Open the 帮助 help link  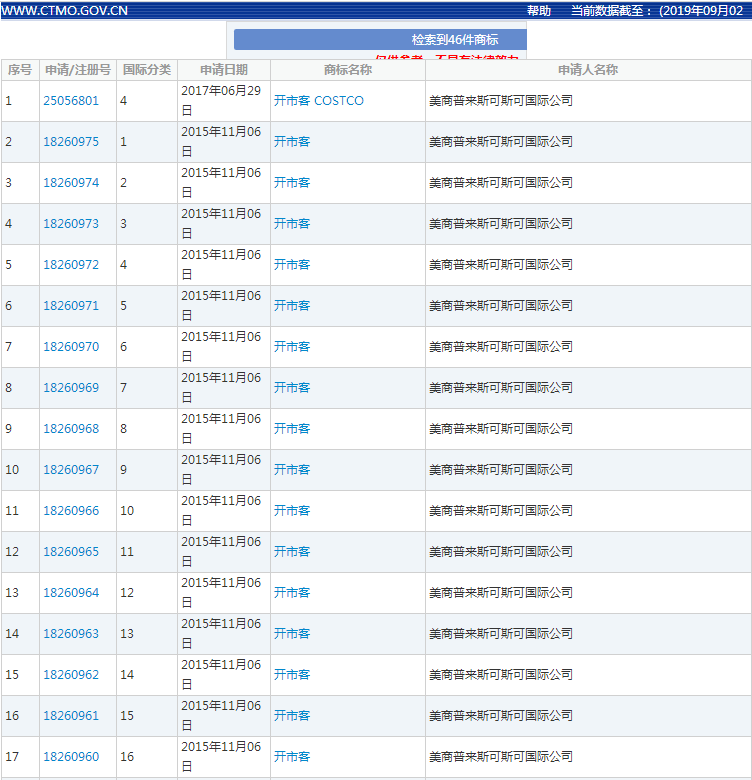539,10
